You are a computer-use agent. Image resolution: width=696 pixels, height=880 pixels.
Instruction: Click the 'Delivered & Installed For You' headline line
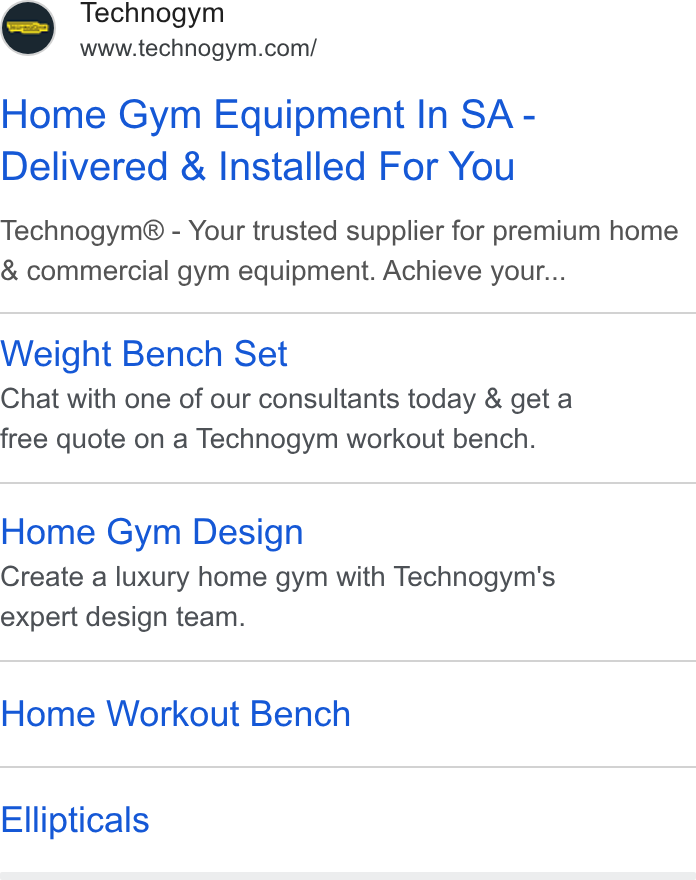pos(258,167)
